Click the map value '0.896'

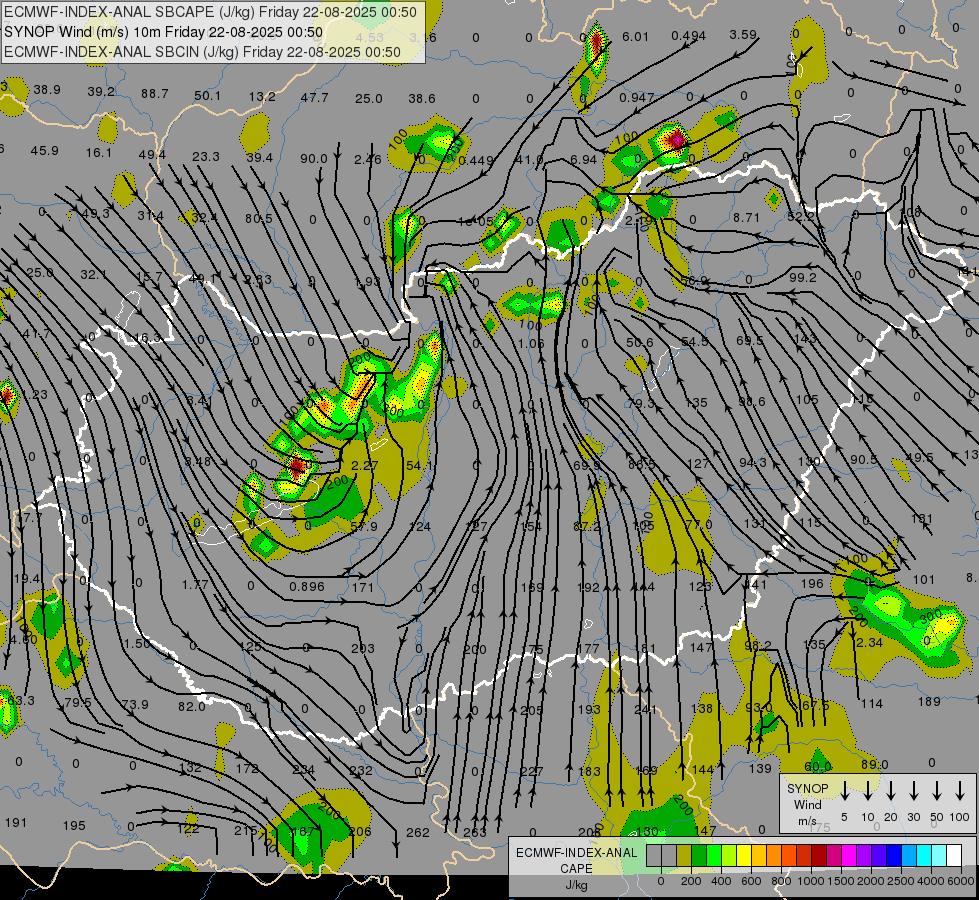click(307, 586)
